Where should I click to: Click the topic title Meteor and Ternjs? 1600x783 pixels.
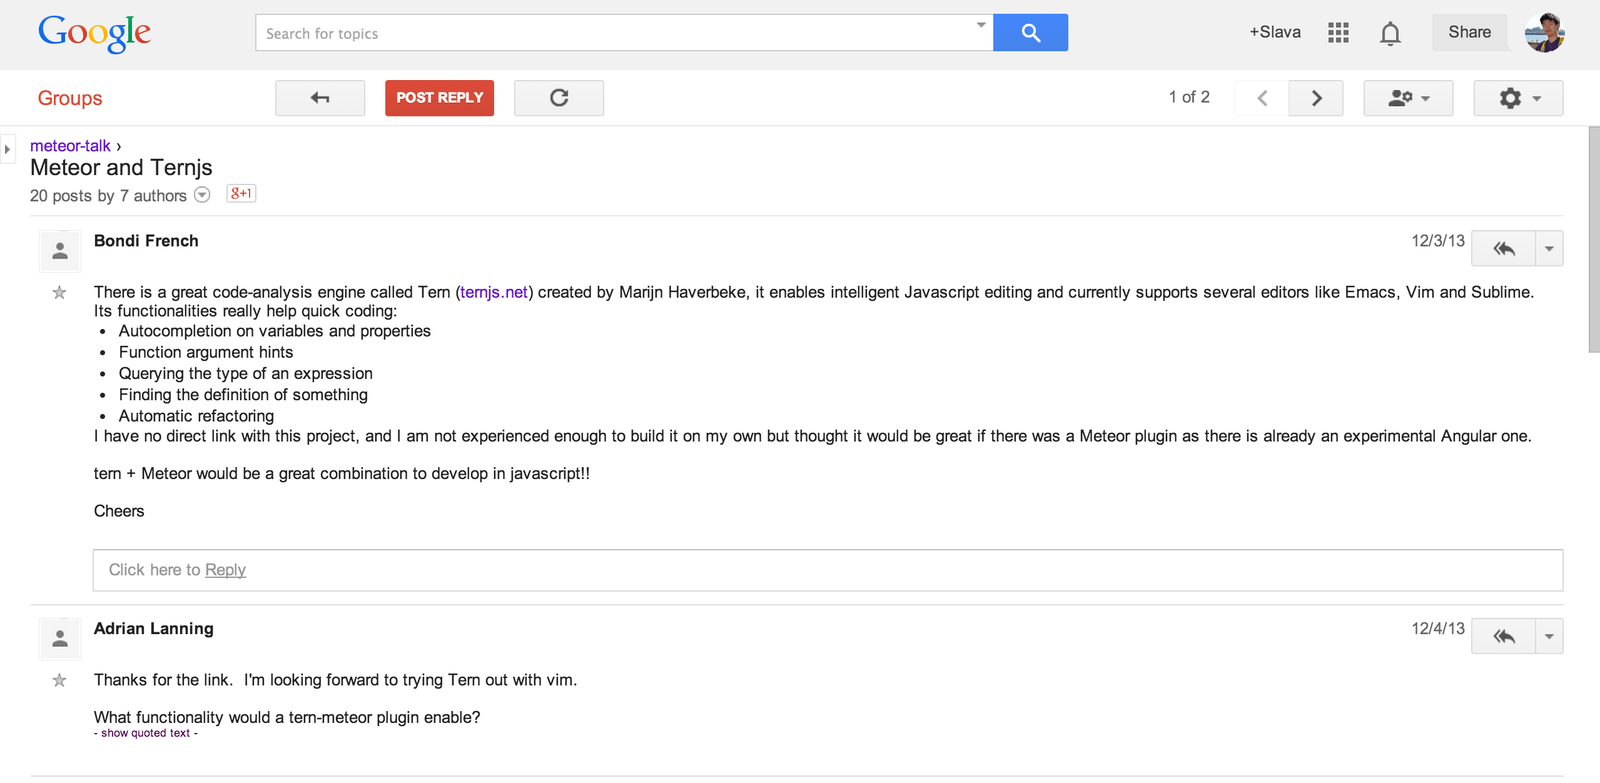click(x=121, y=168)
